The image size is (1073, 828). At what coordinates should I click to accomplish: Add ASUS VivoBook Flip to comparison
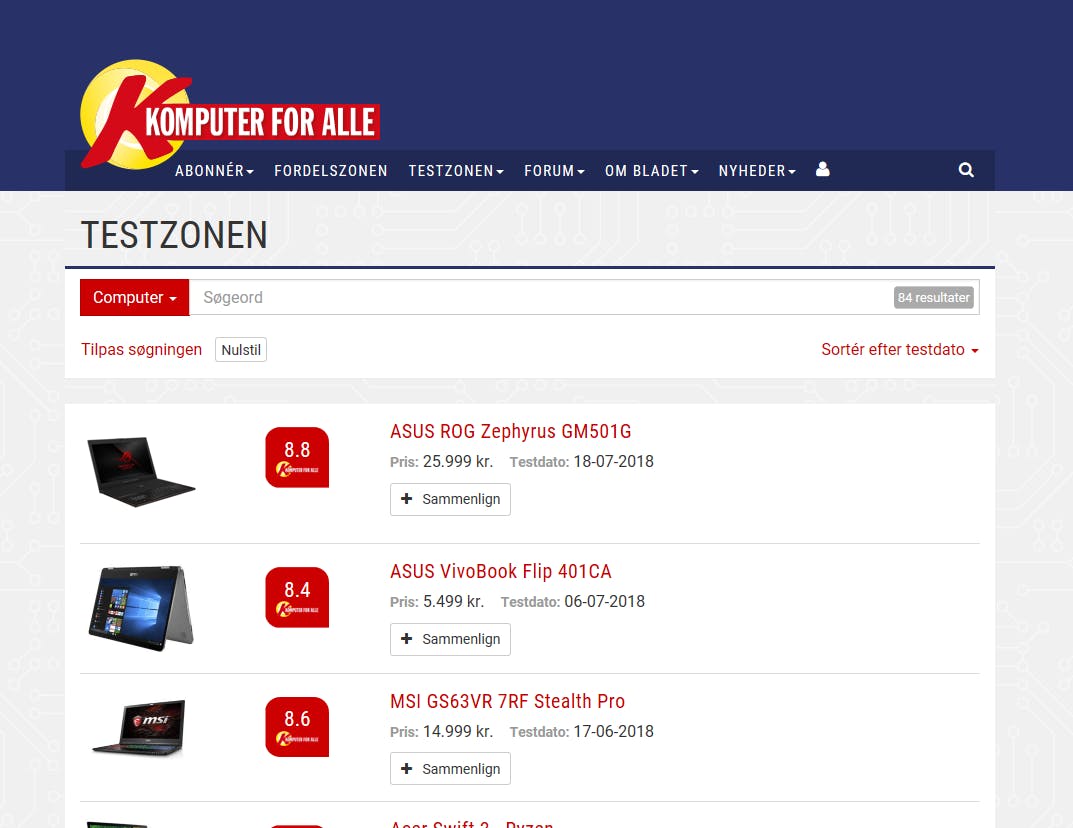(x=450, y=639)
